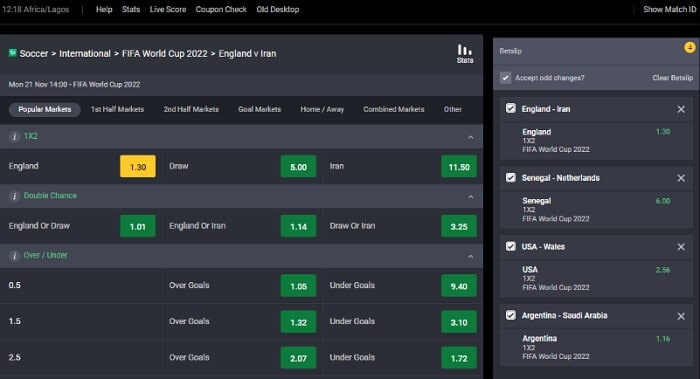This screenshot has width=700, height=379.
Task: Switch to 2nd Half Markets tab
Action: click(x=191, y=109)
